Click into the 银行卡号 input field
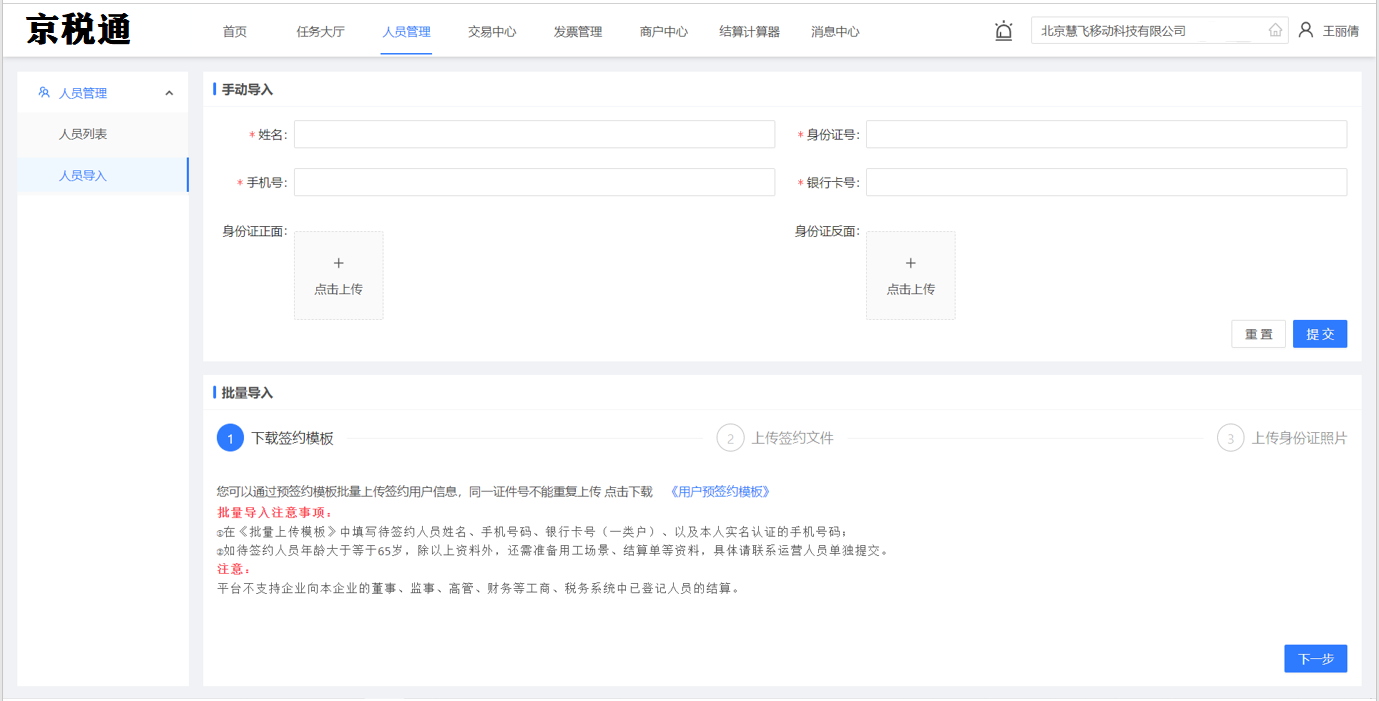 point(1106,182)
